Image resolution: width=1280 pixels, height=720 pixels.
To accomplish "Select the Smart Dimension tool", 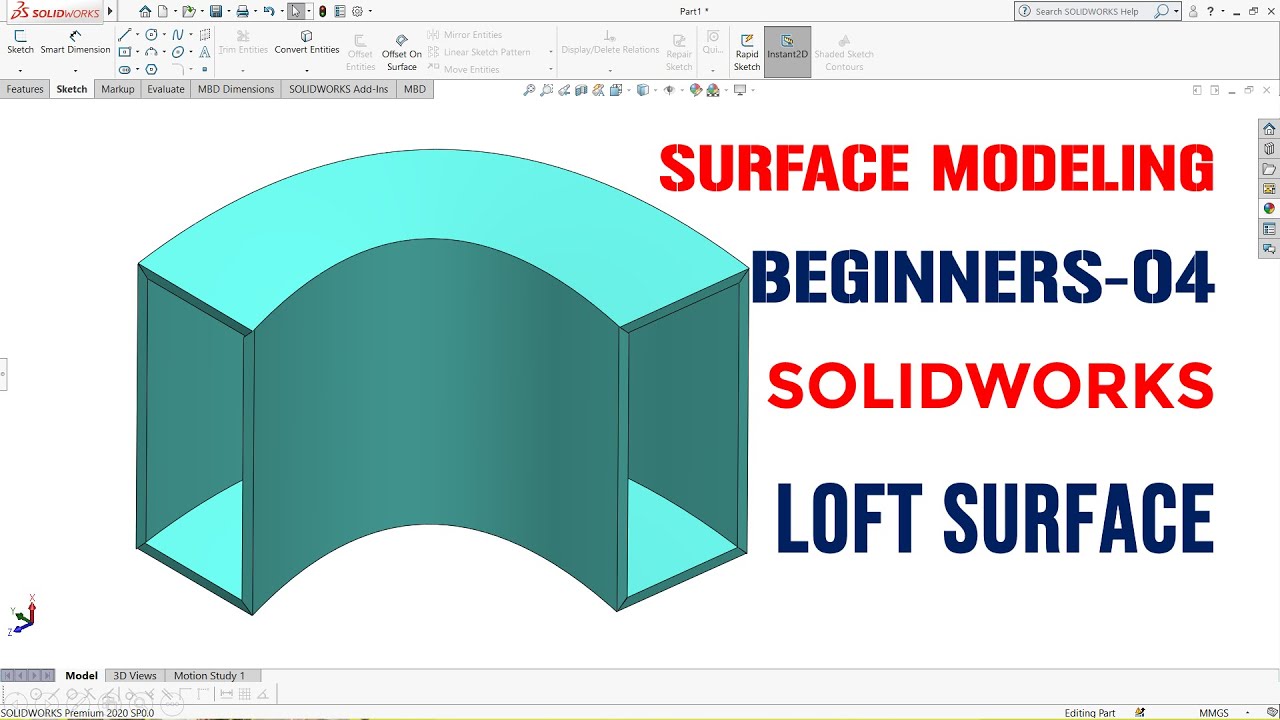I will [75, 42].
